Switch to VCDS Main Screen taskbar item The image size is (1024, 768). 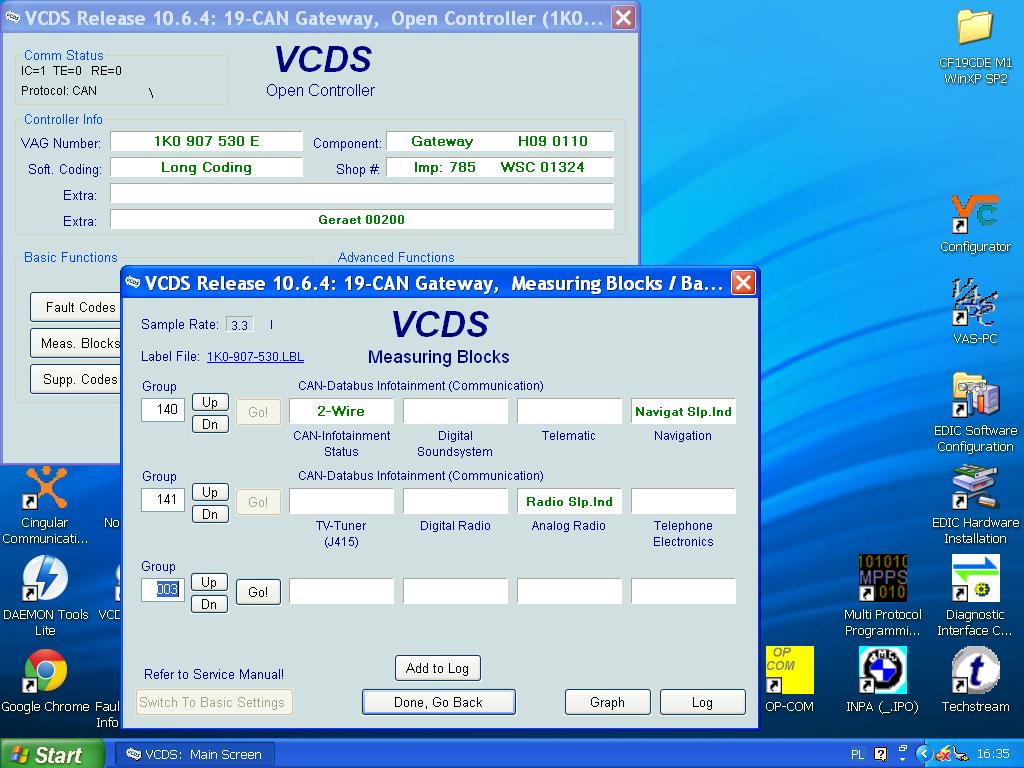click(x=195, y=754)
